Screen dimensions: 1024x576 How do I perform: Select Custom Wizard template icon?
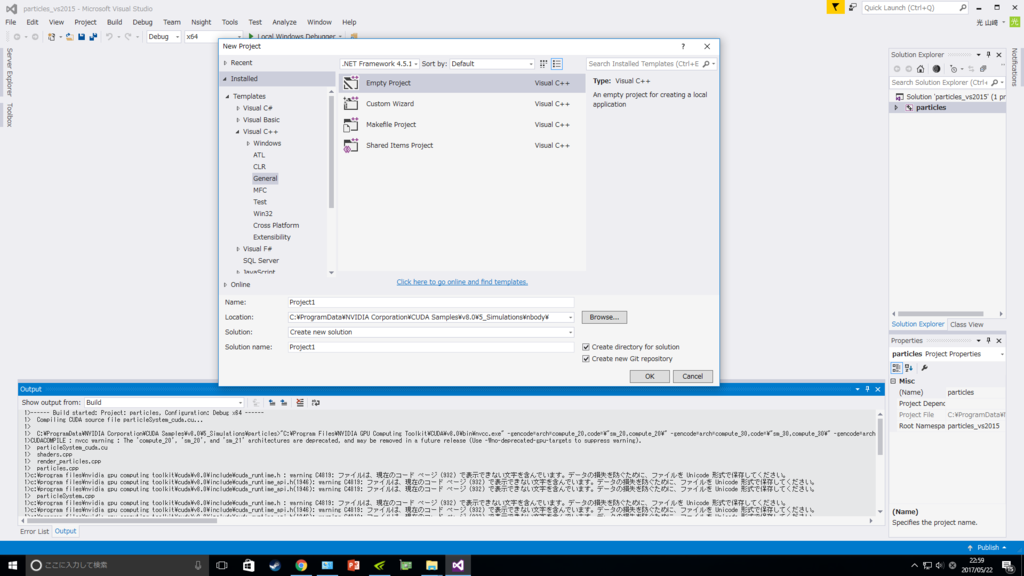[x=351, y=104]
